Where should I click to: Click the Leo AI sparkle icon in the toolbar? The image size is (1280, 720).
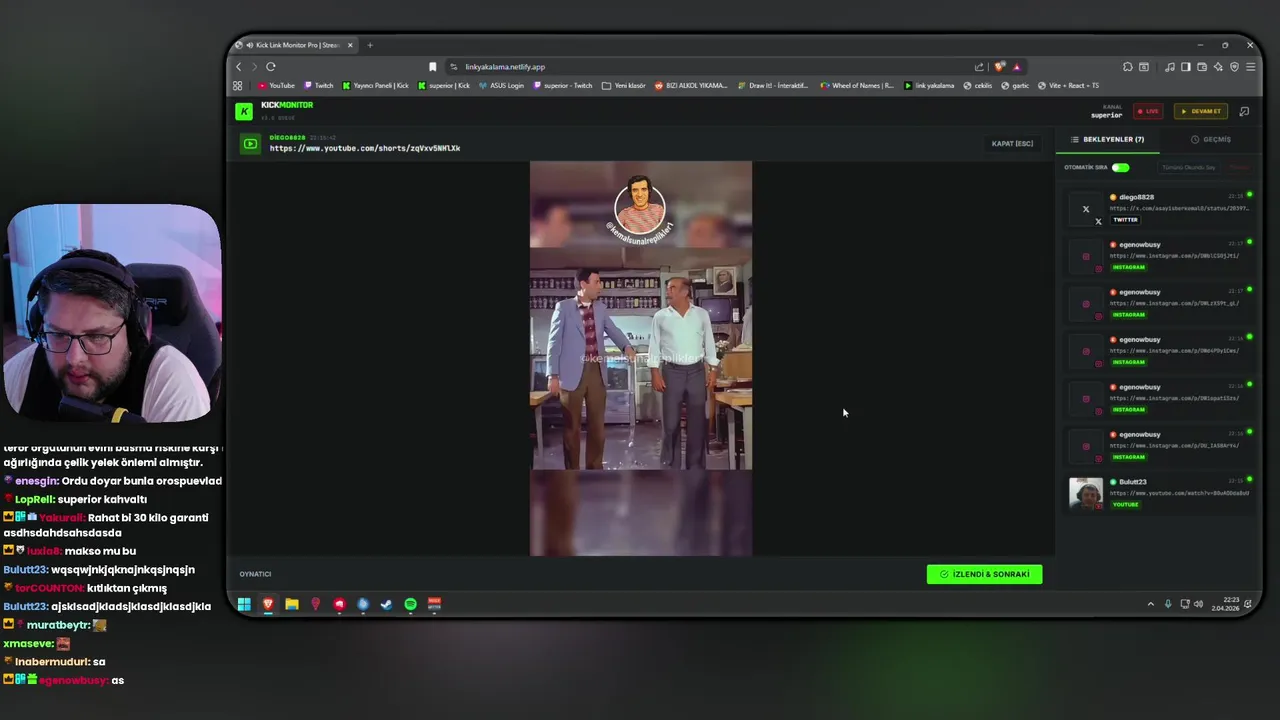coord(1218,67)
